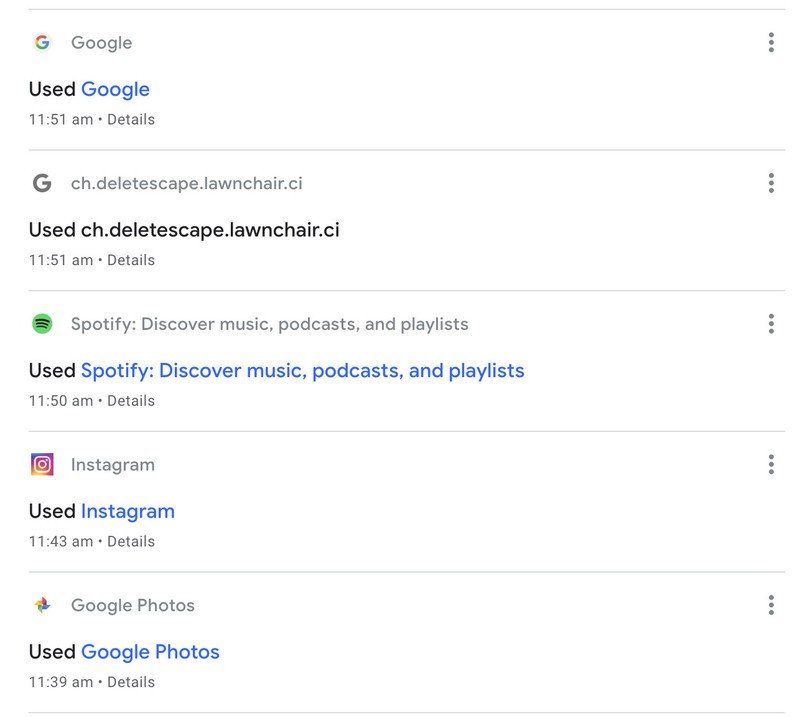
Task: View Details for the 11:51 am Google activity
Action: coord(134,119)
